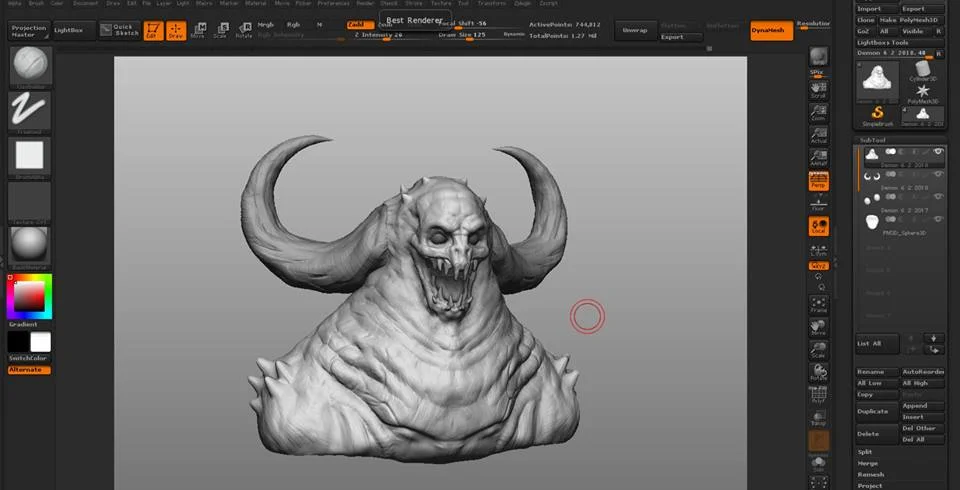Click the Unwrap button

tap(634, 31)
